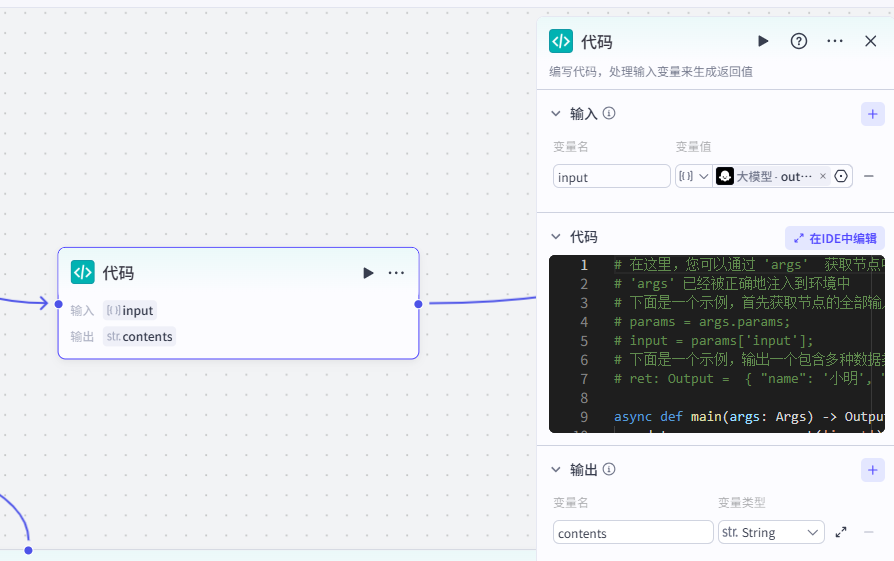Collapse the 输出 section
This screenshot has width=894, height=561.
[556, 470]
